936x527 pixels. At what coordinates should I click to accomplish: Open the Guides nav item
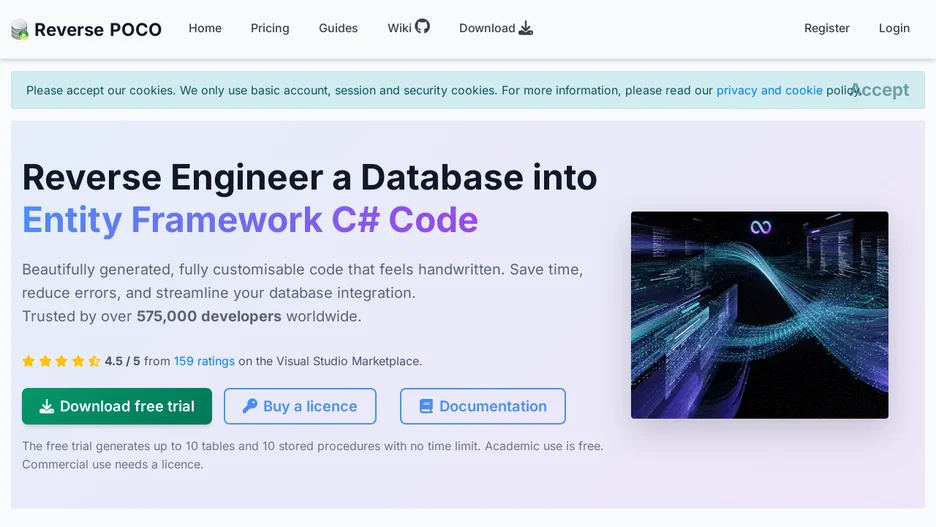[338, 28]
